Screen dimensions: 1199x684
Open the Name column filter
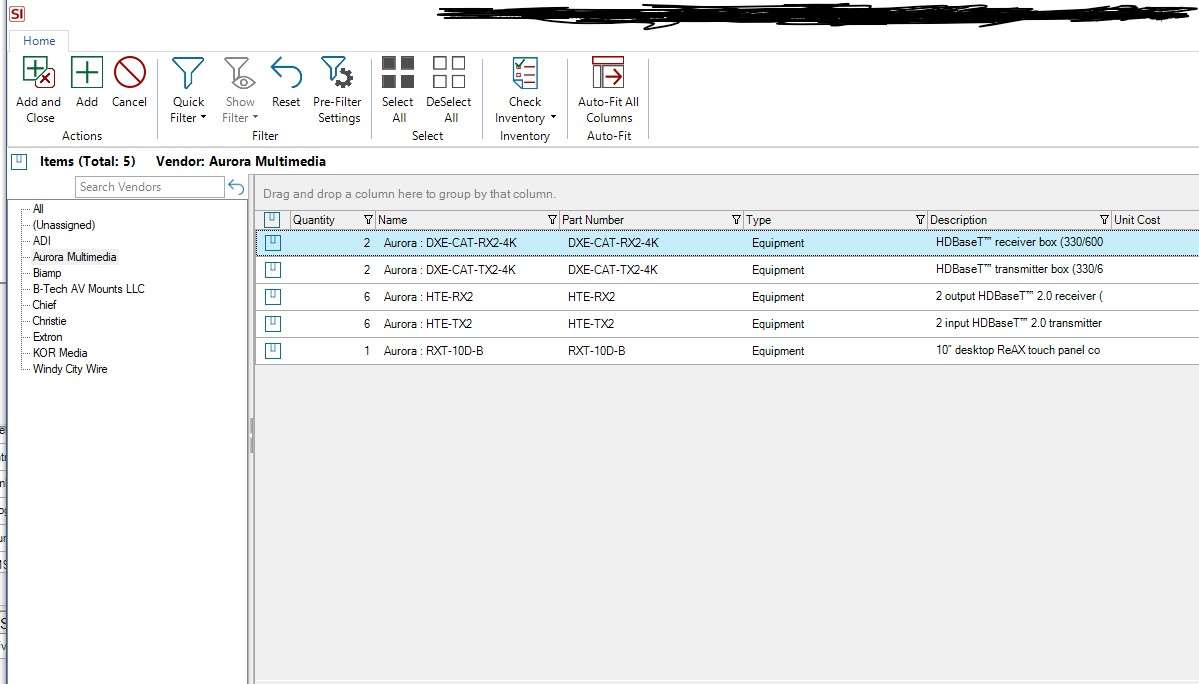tap(552, 220)
